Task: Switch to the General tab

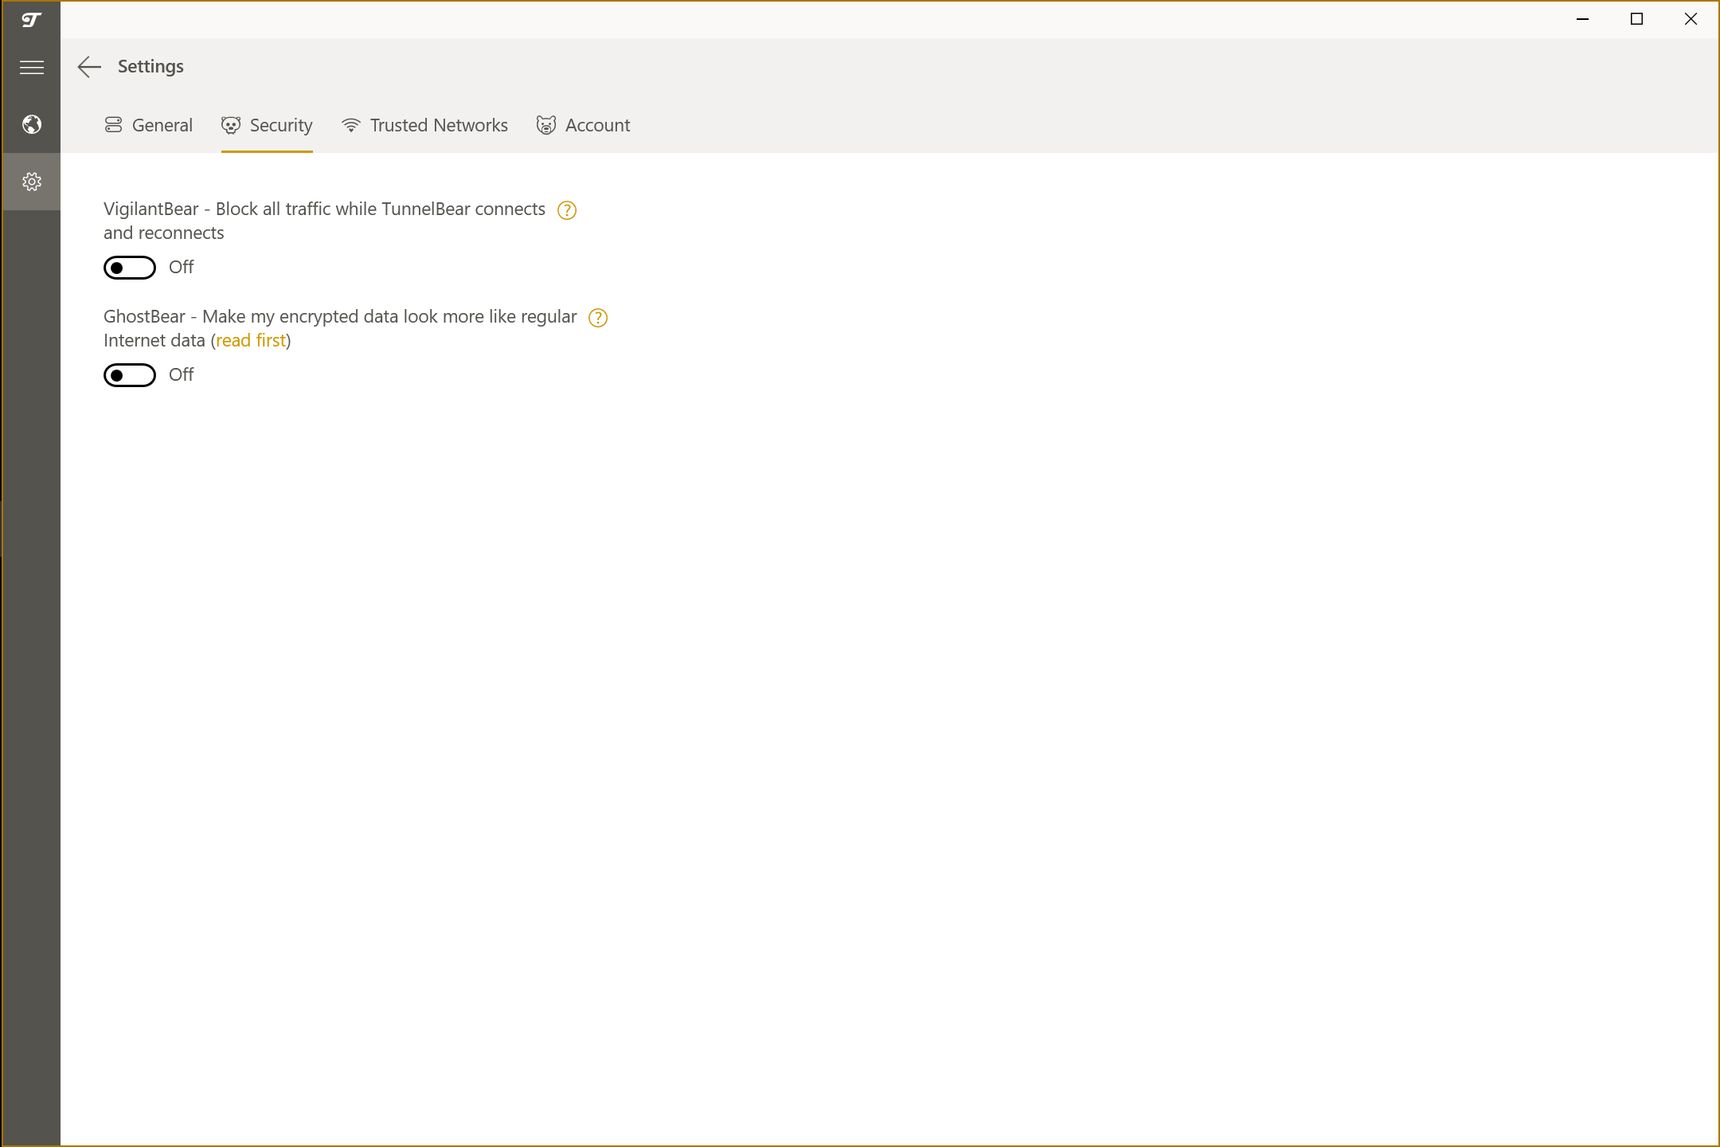Action: coord(148,125)
